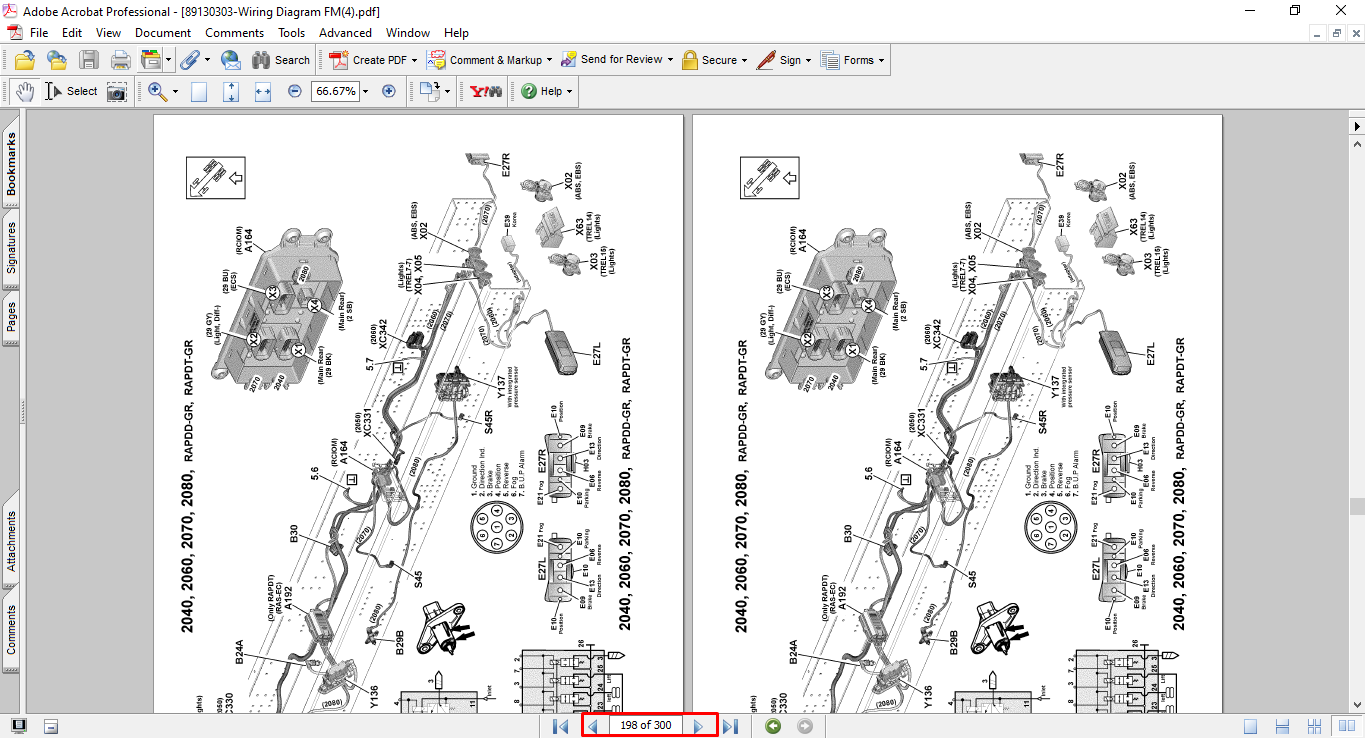
Task: Click the Search button
Action: point(281,60)
